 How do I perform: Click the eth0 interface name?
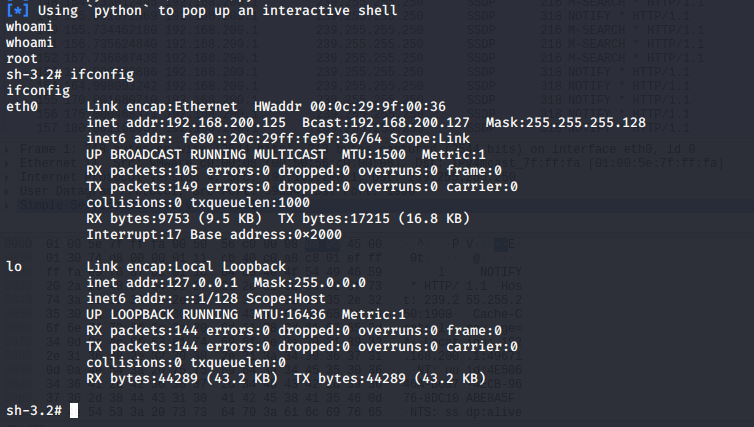pos(22,107)
